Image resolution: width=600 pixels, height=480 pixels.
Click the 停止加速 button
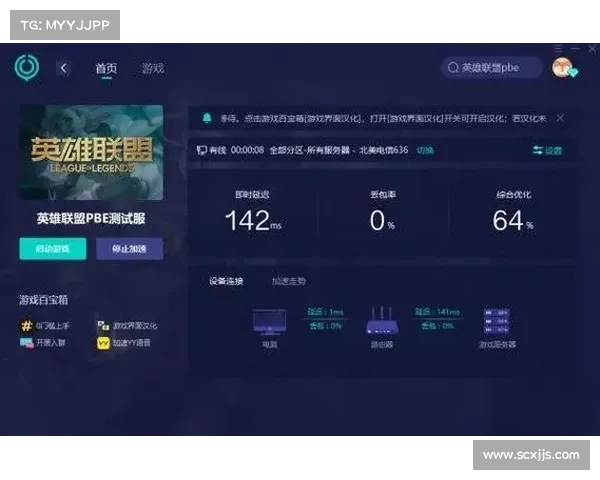(129, 249)
